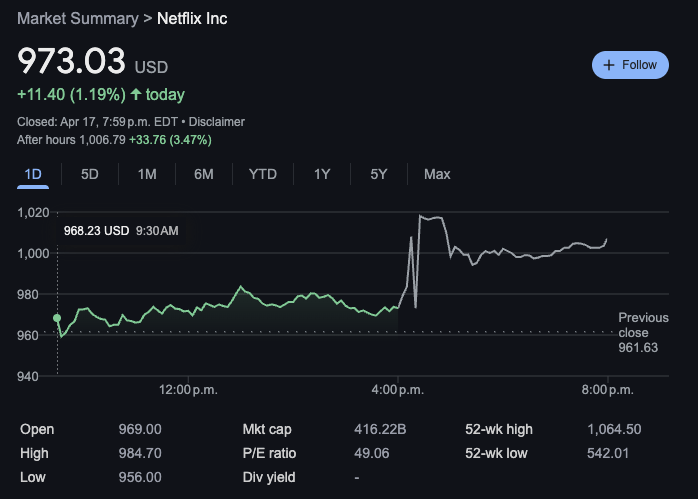Select the 1Y chart range
Screen dimensions: 698x499
click(x=322, y=174)
